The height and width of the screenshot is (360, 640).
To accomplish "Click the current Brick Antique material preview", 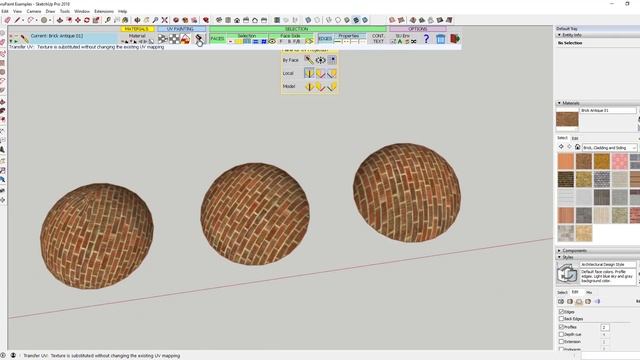I will [567, 119].
